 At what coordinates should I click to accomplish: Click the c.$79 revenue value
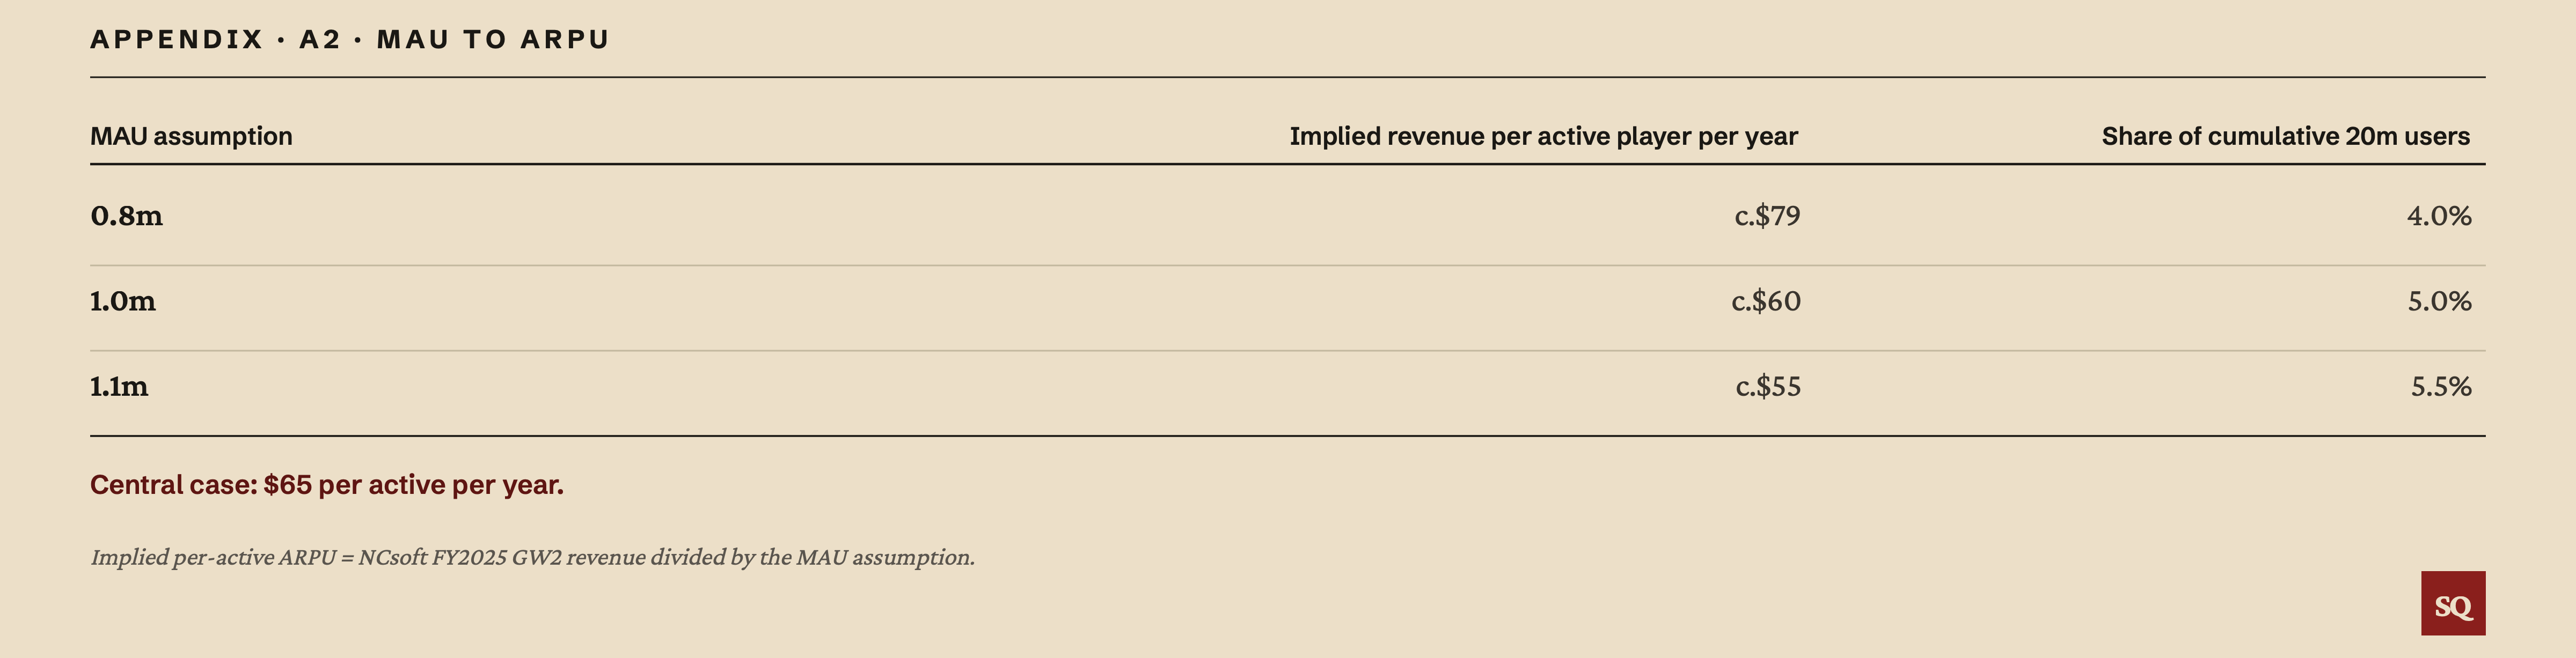[x=1767, y=215]
